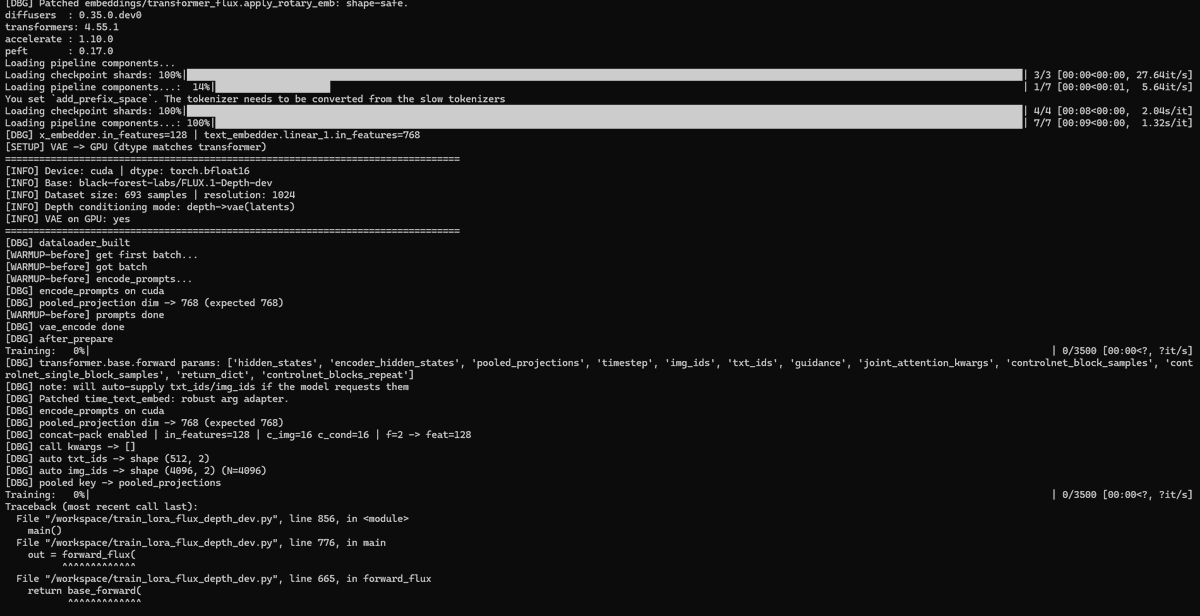Click the '[DBG] after_prepare' line
The image size is (1200, 616).
pos(58,339)
